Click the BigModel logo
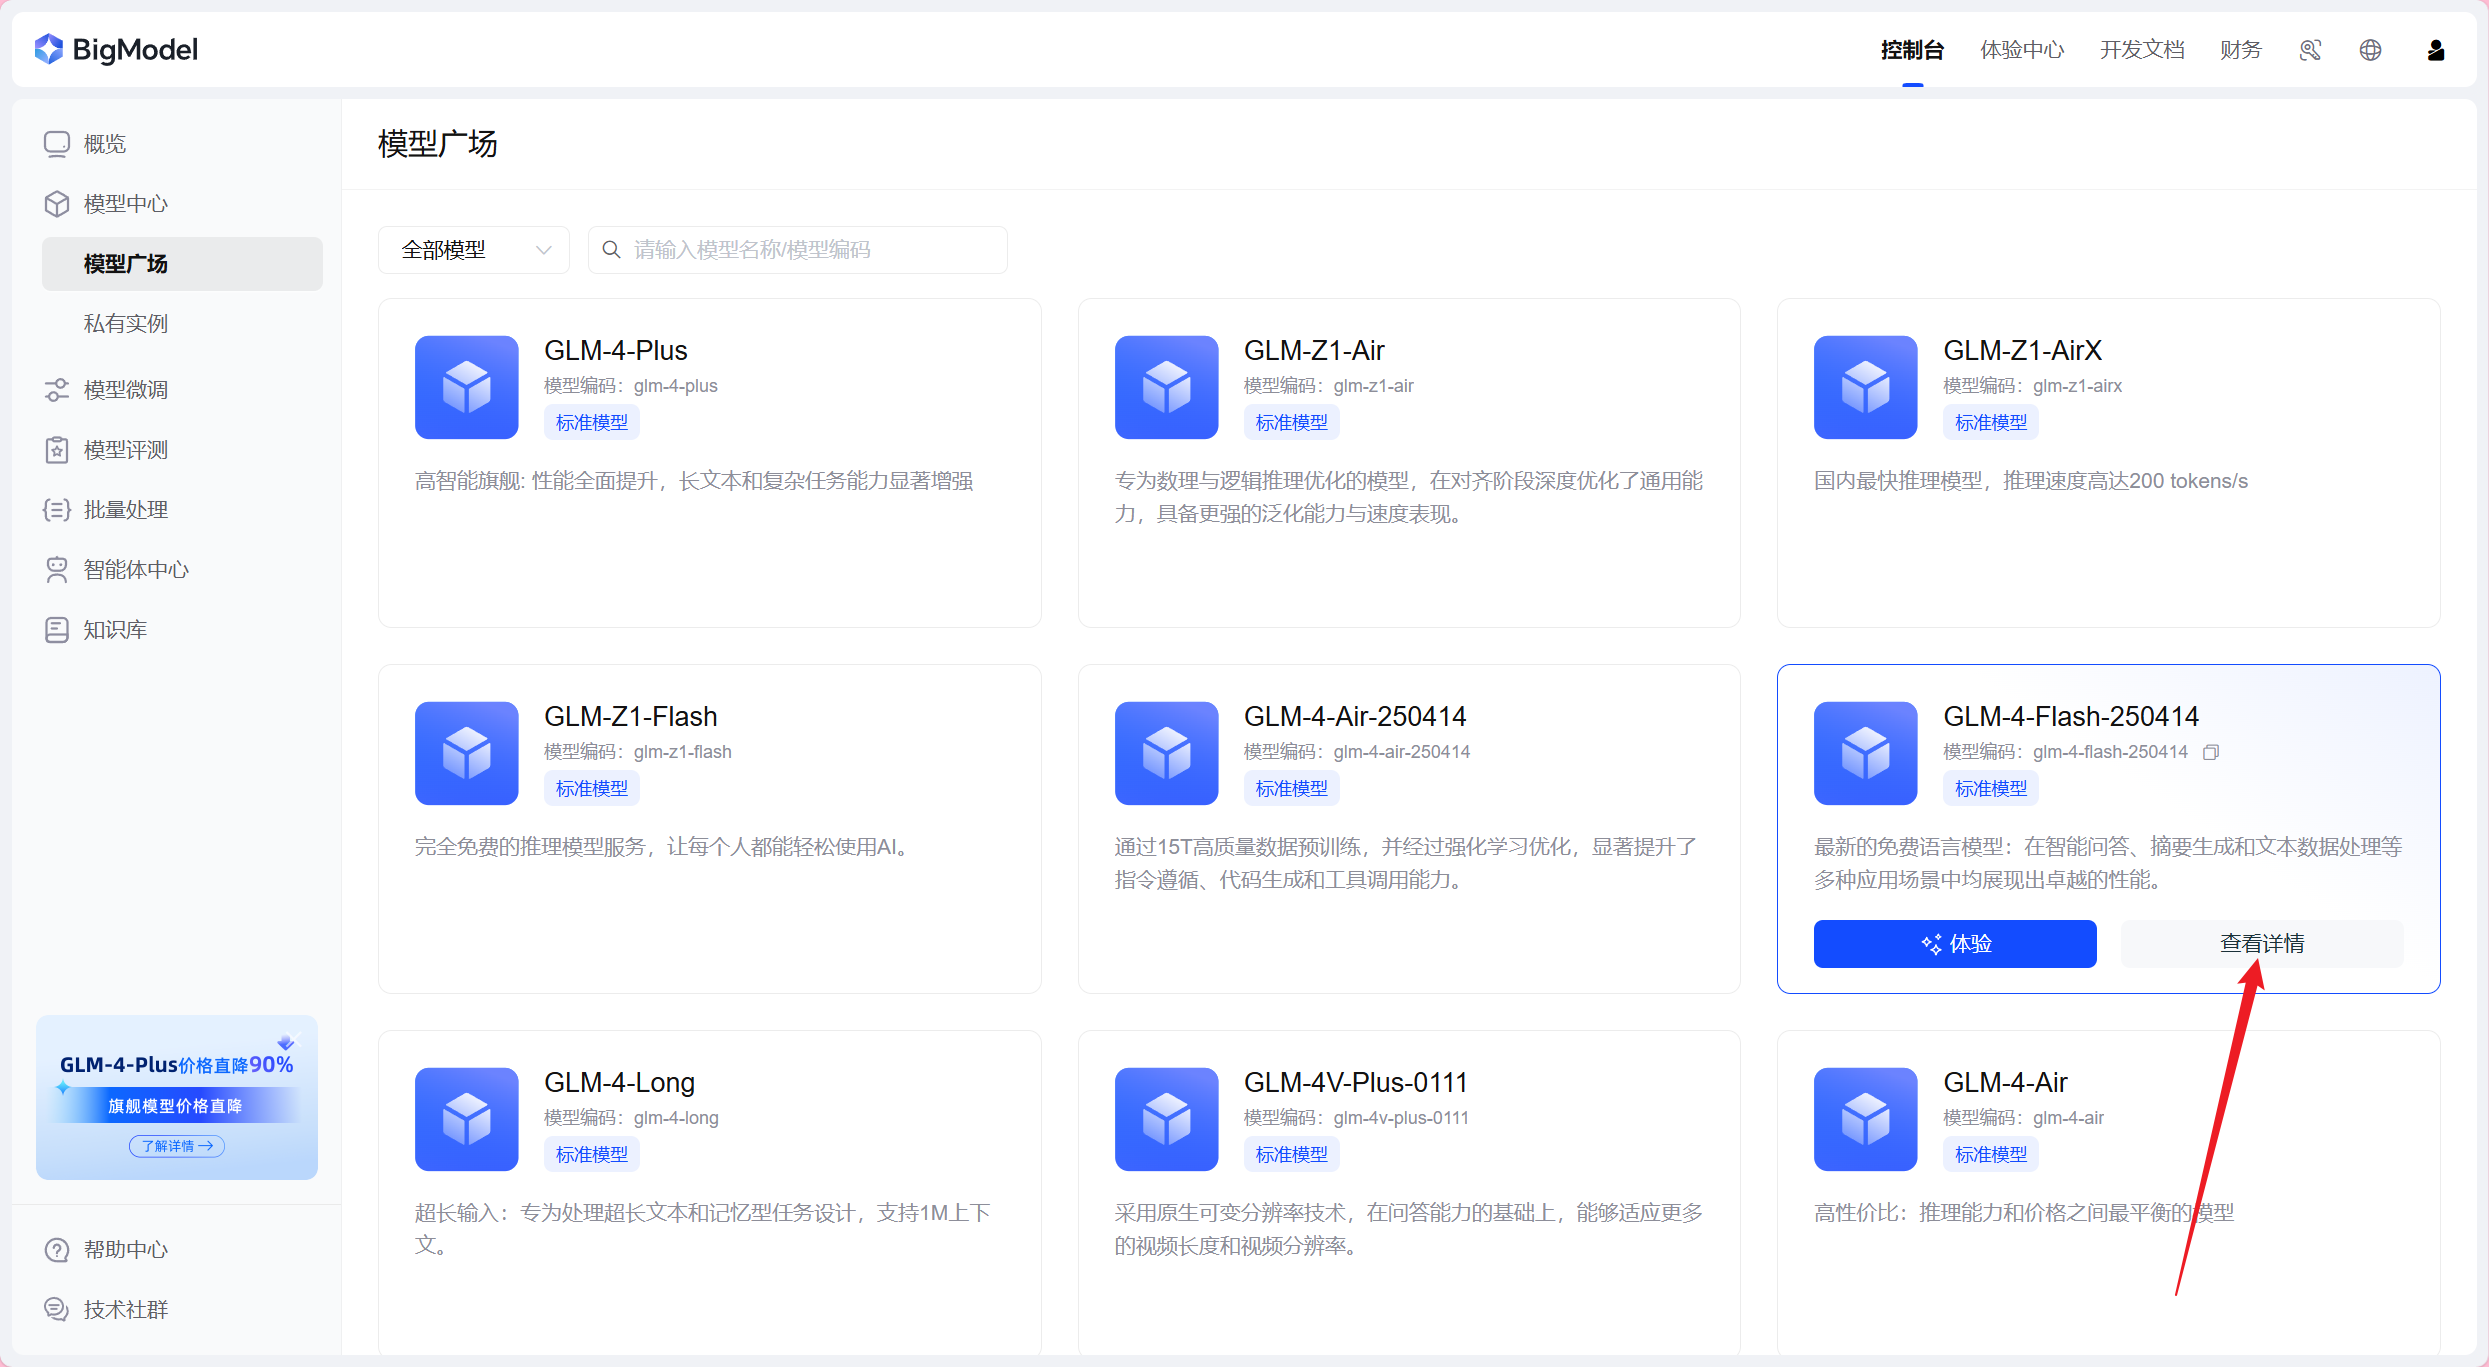The height and width of the screenshot is (1367, 2489). (116, 50)
